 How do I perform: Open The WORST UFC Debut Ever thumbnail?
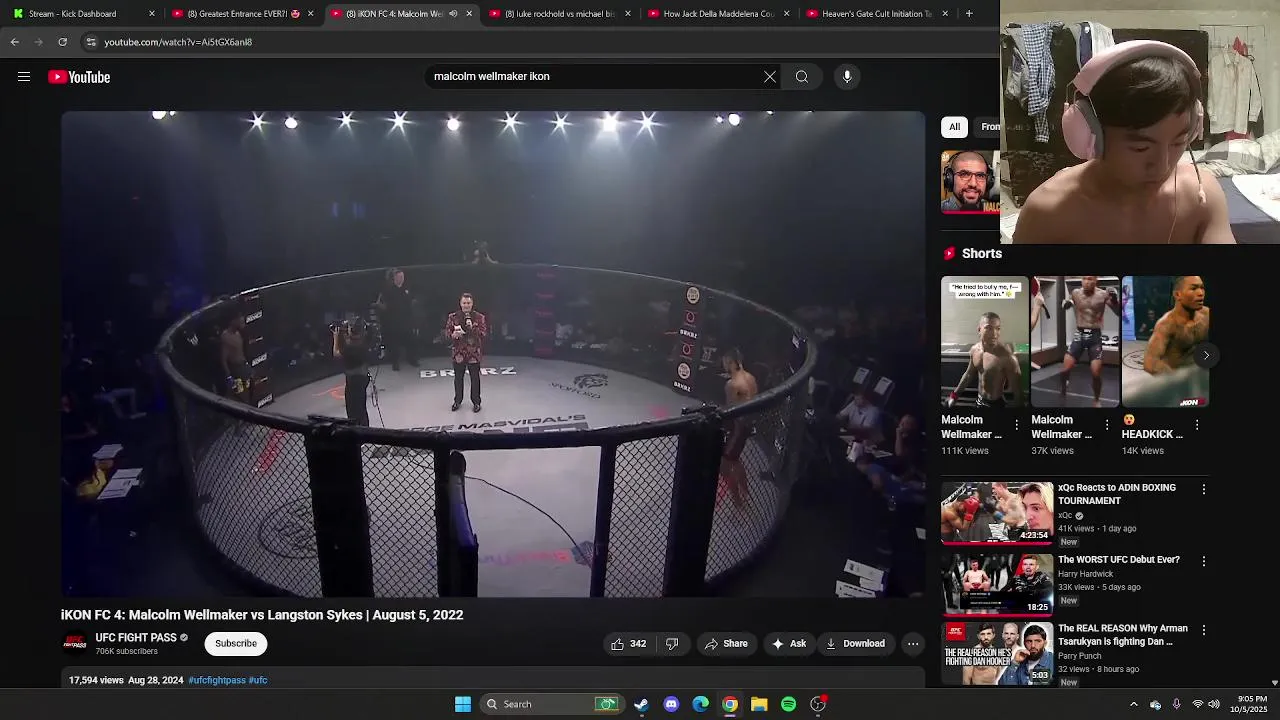tap(996, 584)
